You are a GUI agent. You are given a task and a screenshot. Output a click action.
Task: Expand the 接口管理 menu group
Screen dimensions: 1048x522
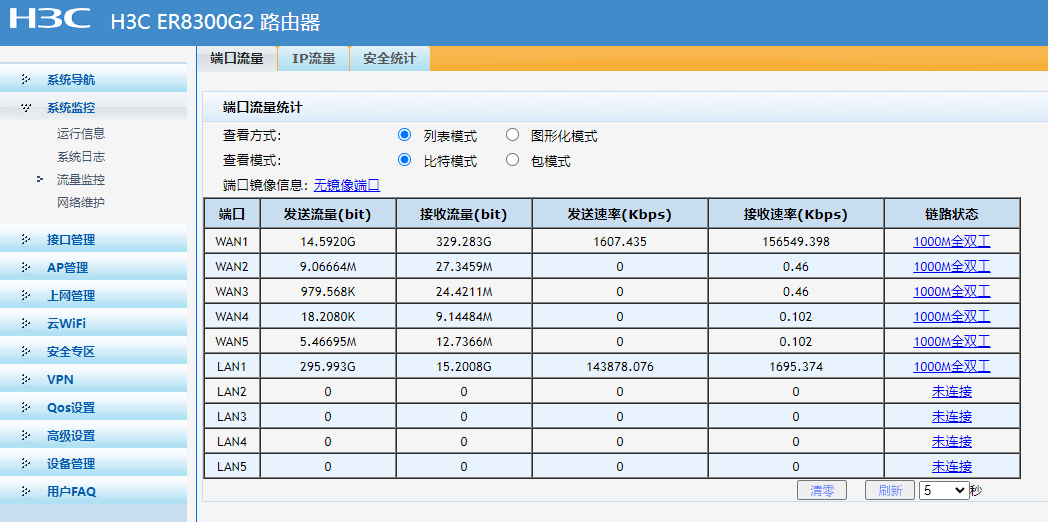pos(70,240)
